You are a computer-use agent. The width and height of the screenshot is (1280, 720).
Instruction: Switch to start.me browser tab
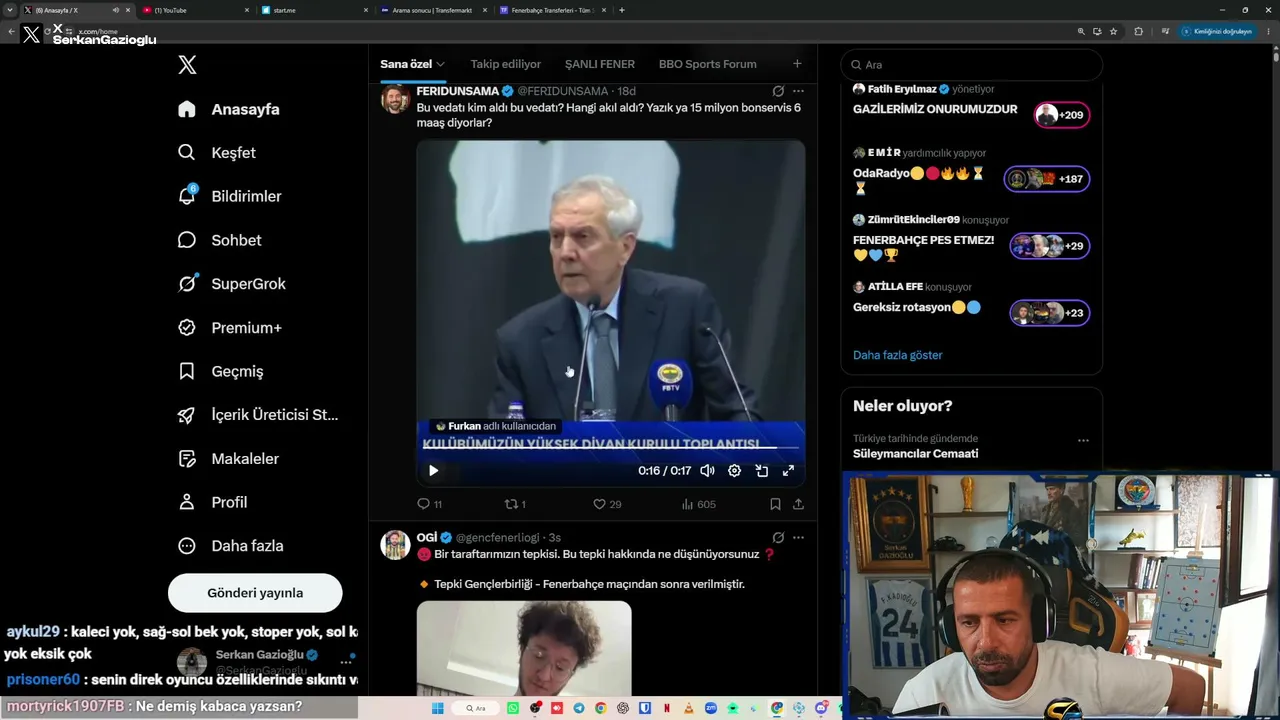click(x=313, y=10)
